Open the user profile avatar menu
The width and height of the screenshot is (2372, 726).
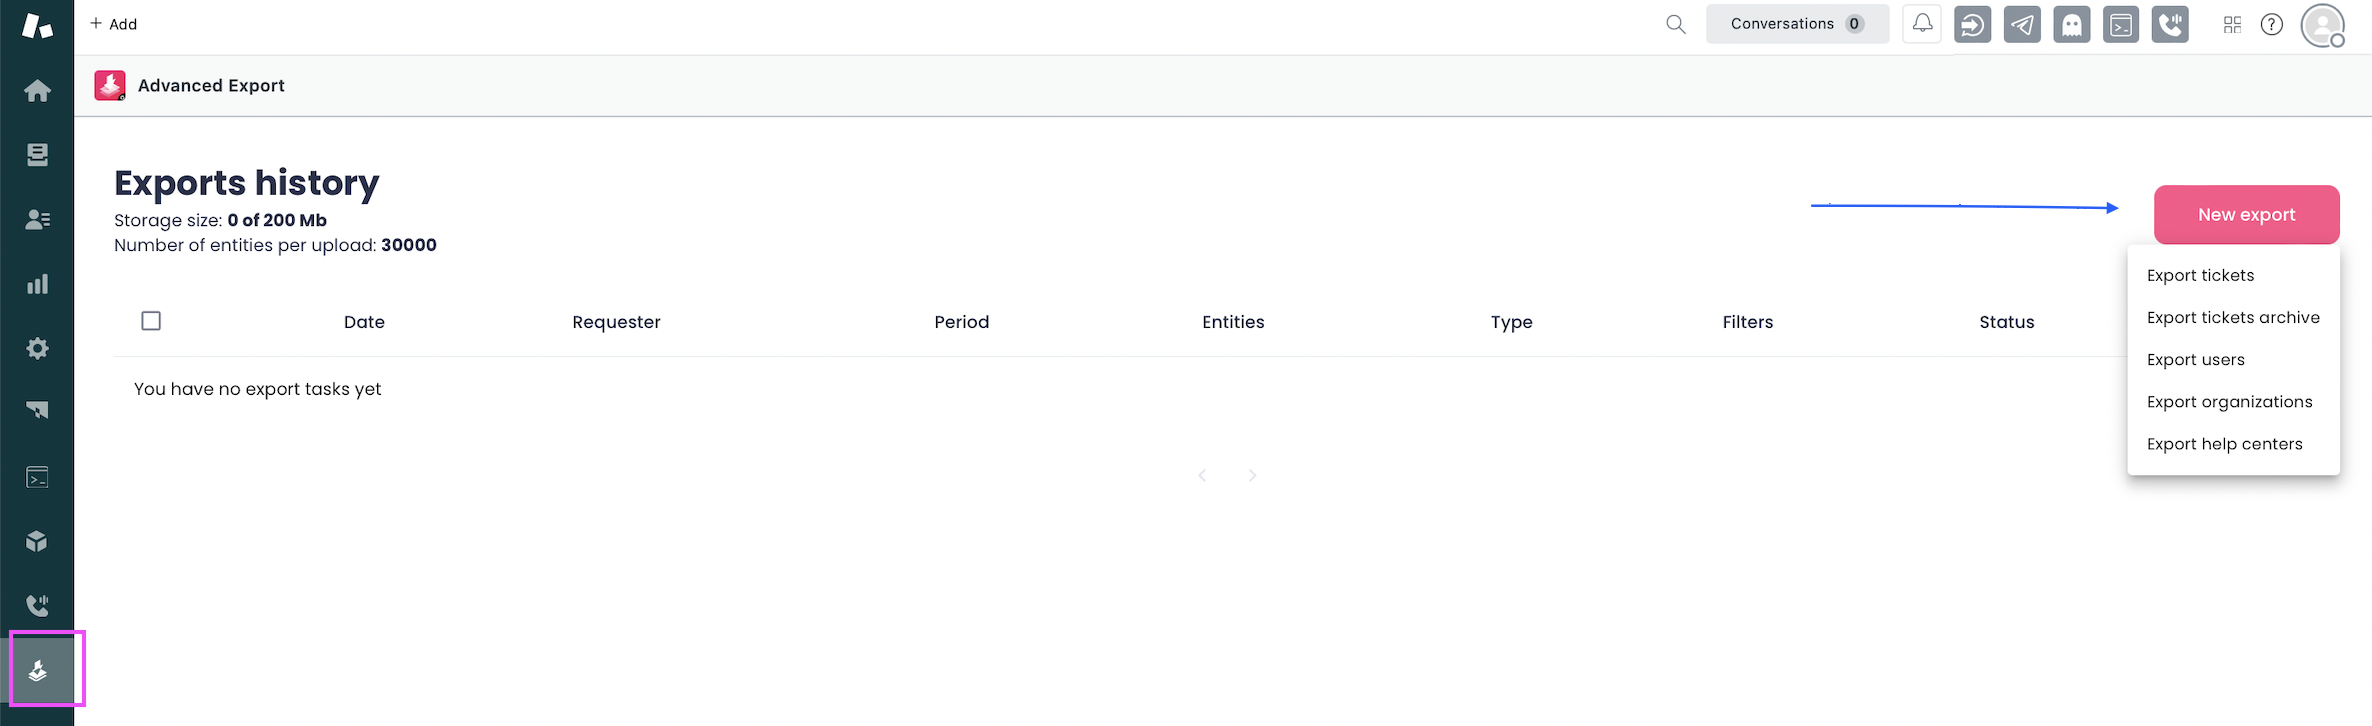(2322, 25)
